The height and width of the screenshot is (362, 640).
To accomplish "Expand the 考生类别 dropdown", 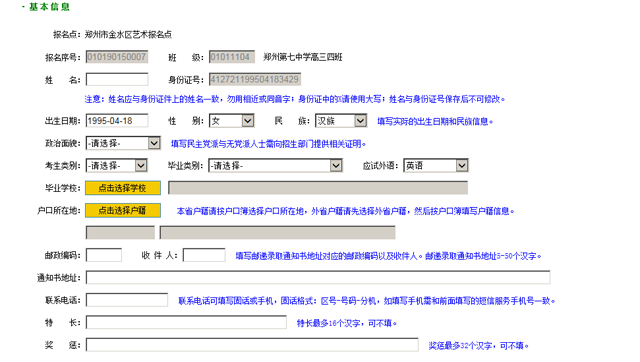I will point(116,166).
